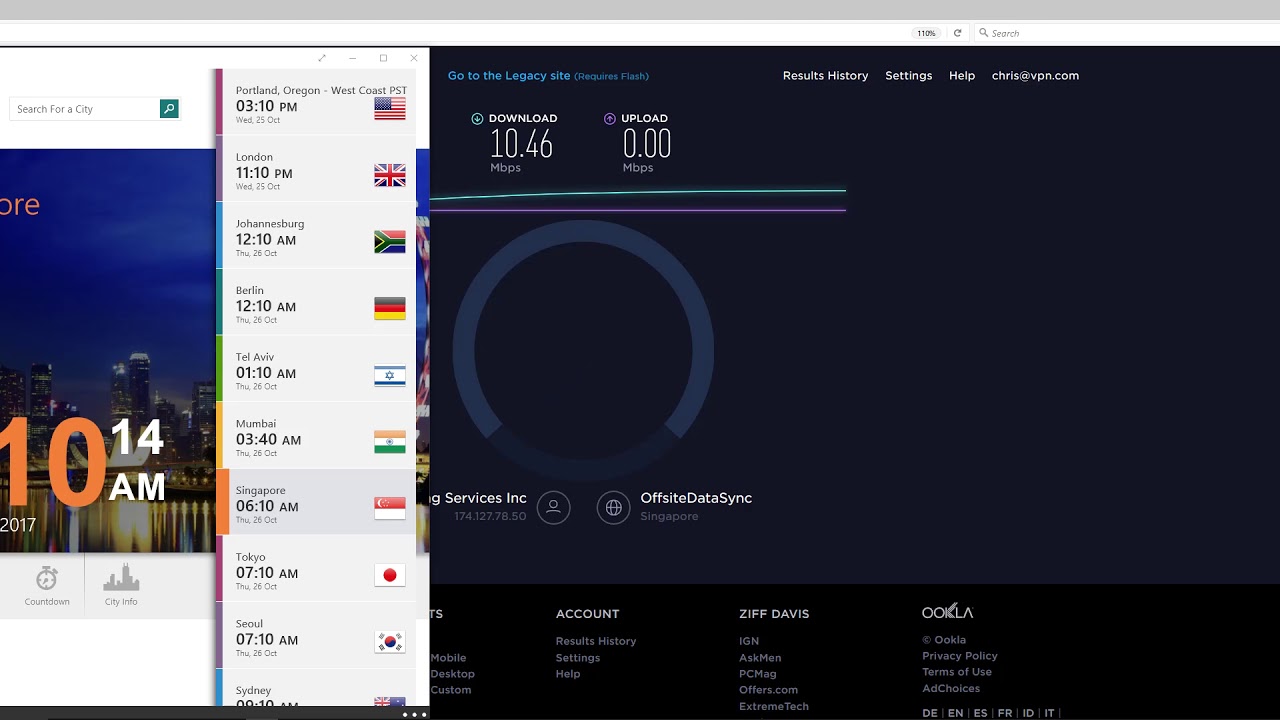Click the OffsiteDataSync server name
Viewport: 1280px width, 720px height.
coord(696,498)
